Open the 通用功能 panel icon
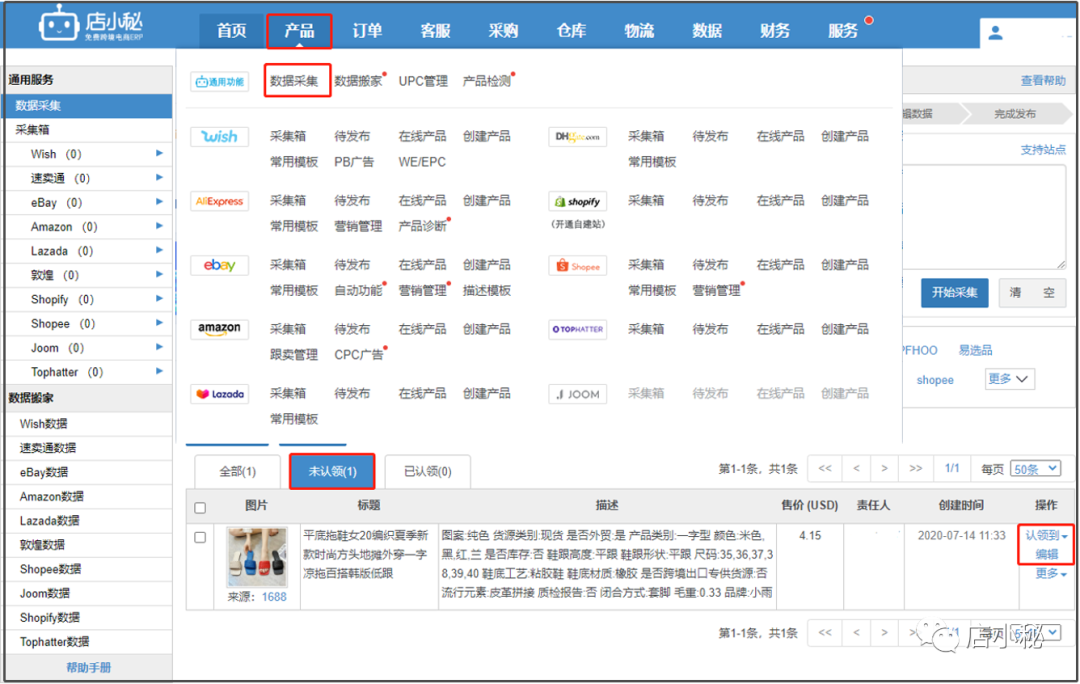The height and width of the screenshot is (684, 1080). (x=219, y=81)
